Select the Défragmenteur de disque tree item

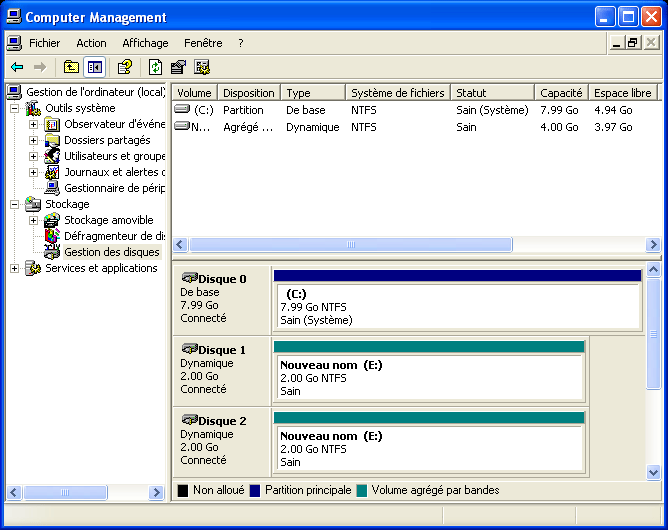(x=114, y=236)
